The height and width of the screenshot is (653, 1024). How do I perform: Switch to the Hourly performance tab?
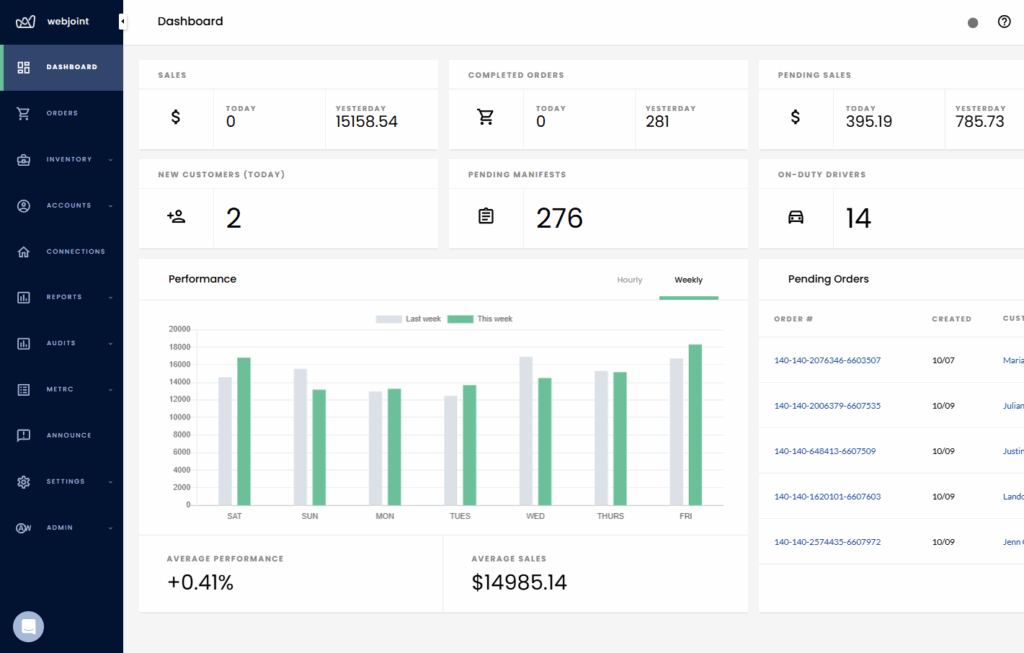coord(629,280)
